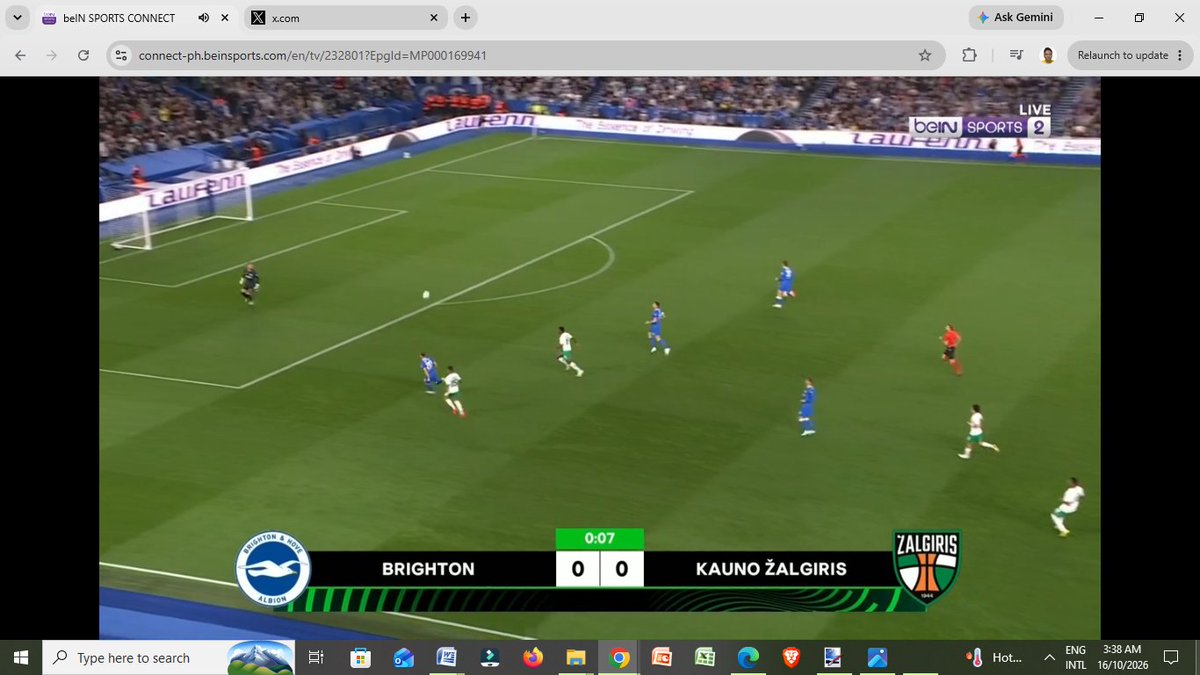Launch Microsoft Store from taskbar
The width and height of the screenshot is (1200, 675).
tap(362, 657)
